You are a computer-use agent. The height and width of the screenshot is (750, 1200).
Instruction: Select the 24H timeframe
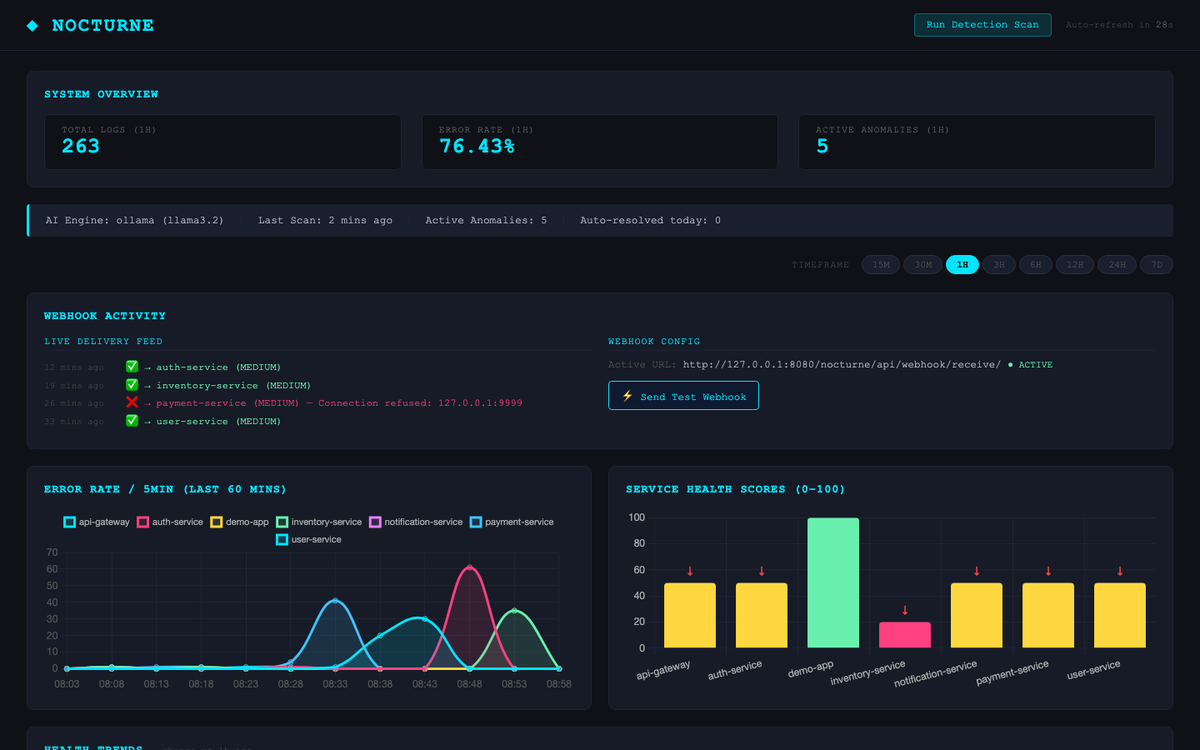[x=1117, y=265]
